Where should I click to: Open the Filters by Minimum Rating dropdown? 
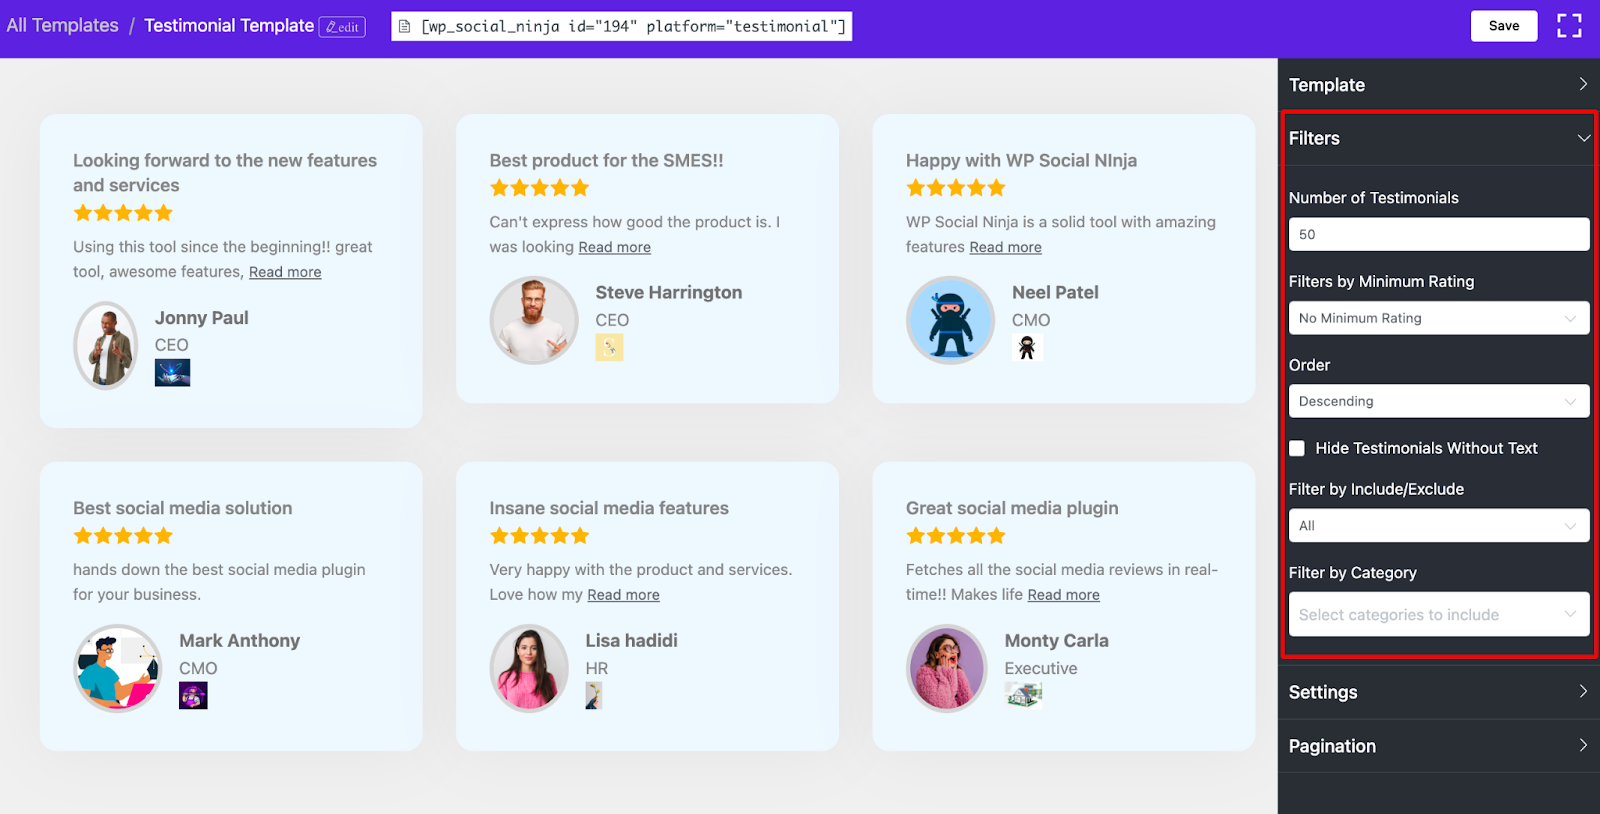(1439, 318)
